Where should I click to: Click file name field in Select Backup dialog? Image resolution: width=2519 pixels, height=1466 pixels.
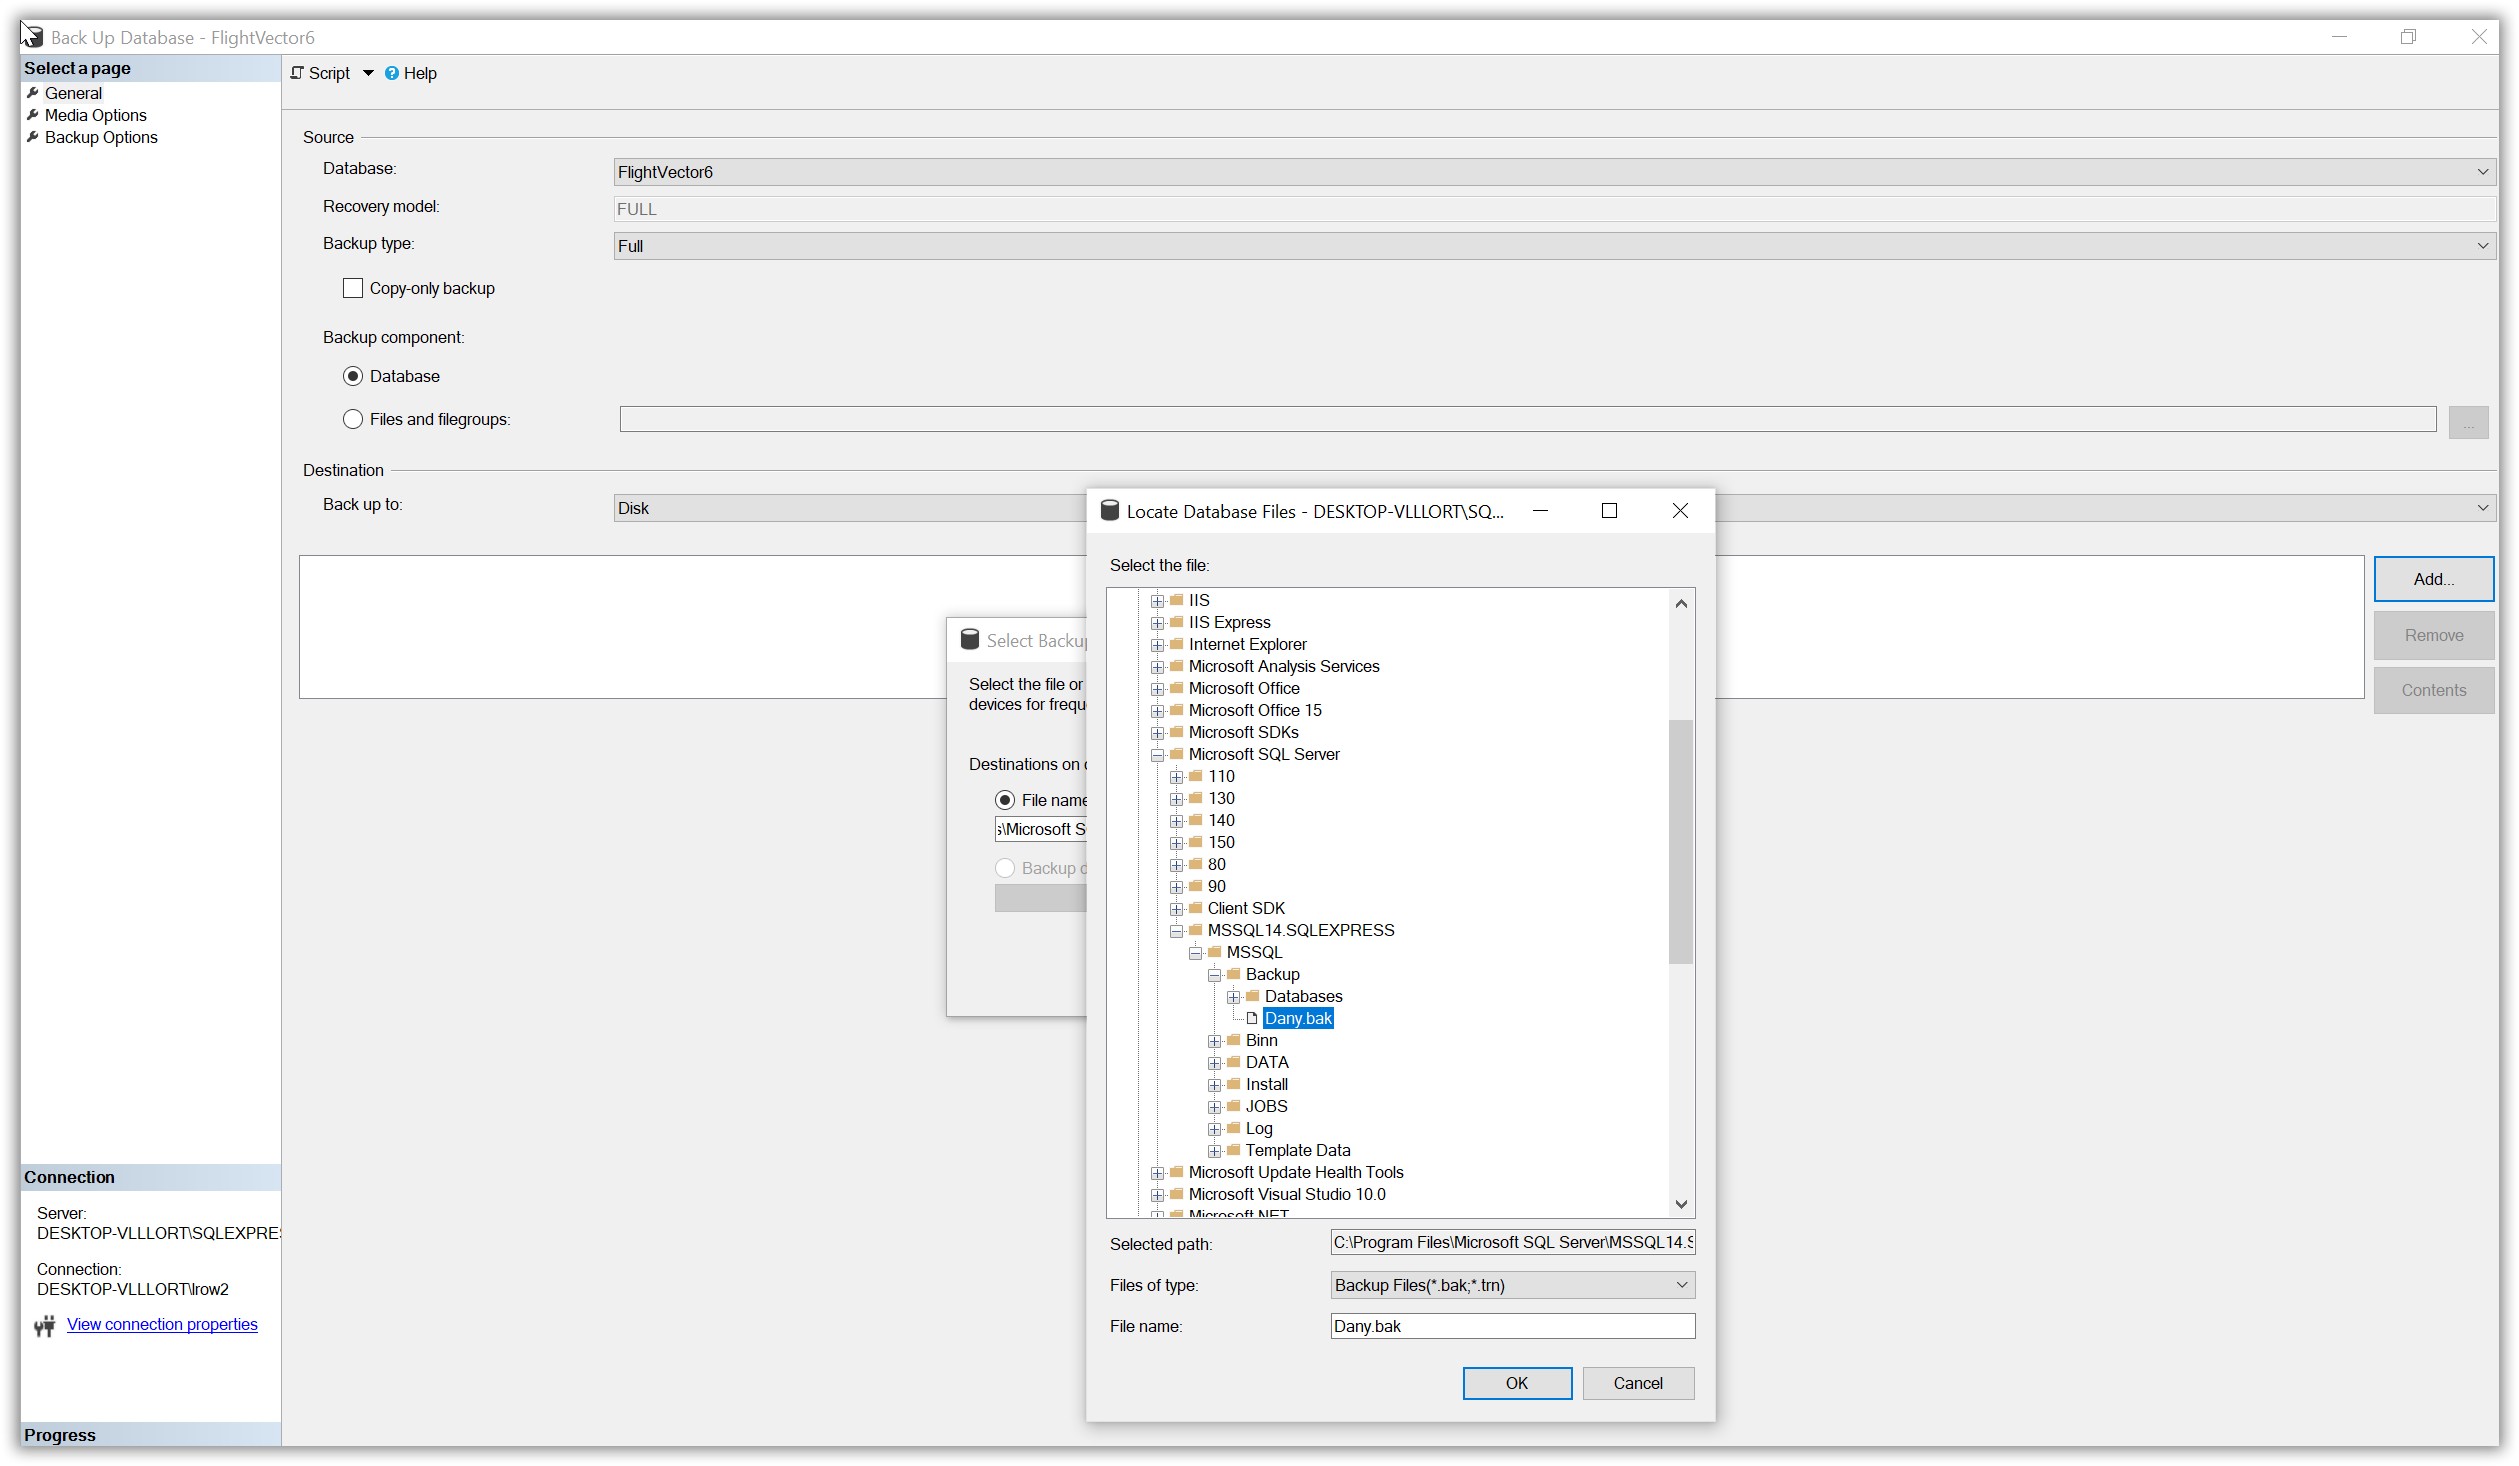(1040, 829)
